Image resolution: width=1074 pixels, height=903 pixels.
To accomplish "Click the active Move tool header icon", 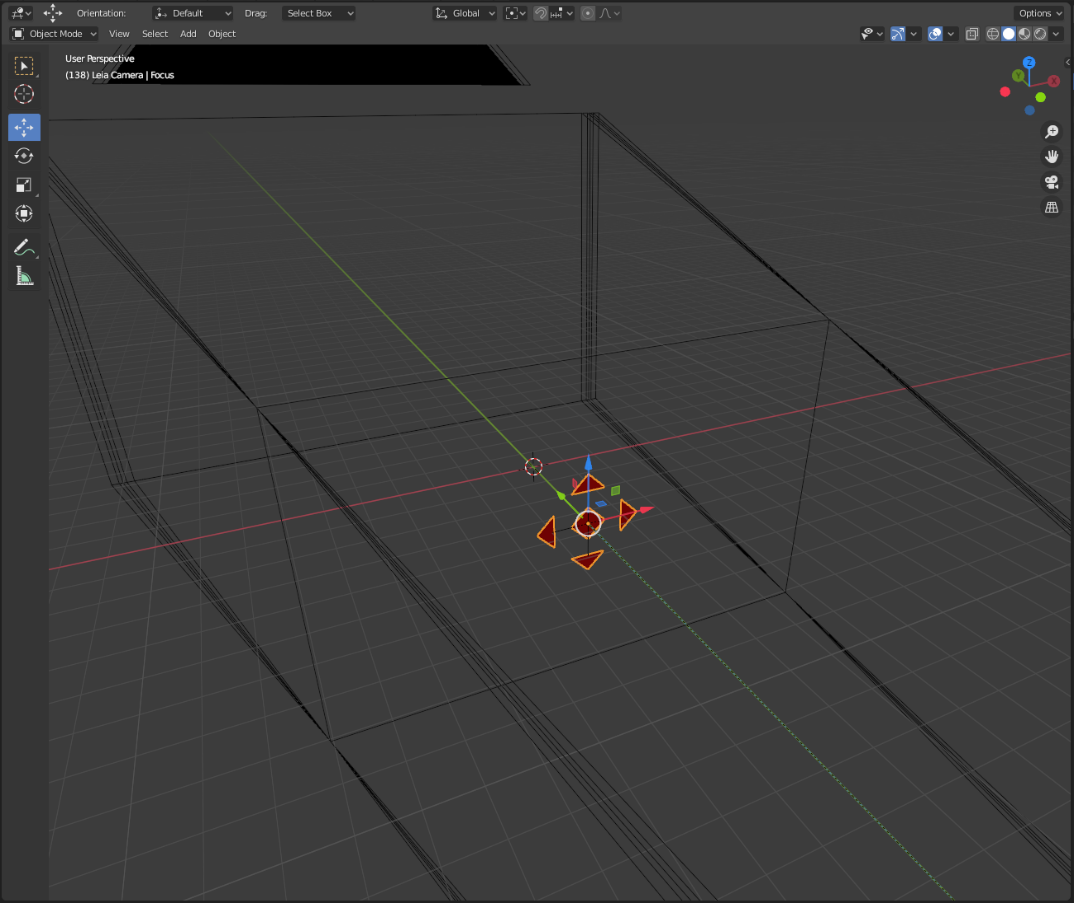I will 53,13.
